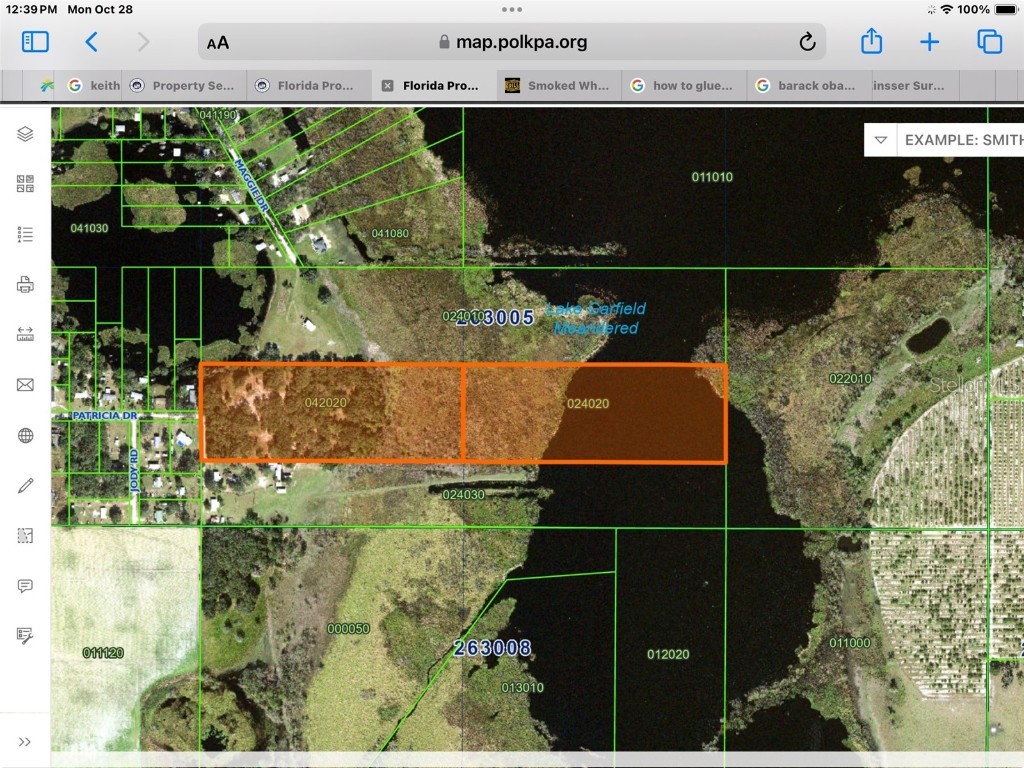Open a new Safari tab
The height and width of the screenshot is (768, 1024).
pos(929,41)
